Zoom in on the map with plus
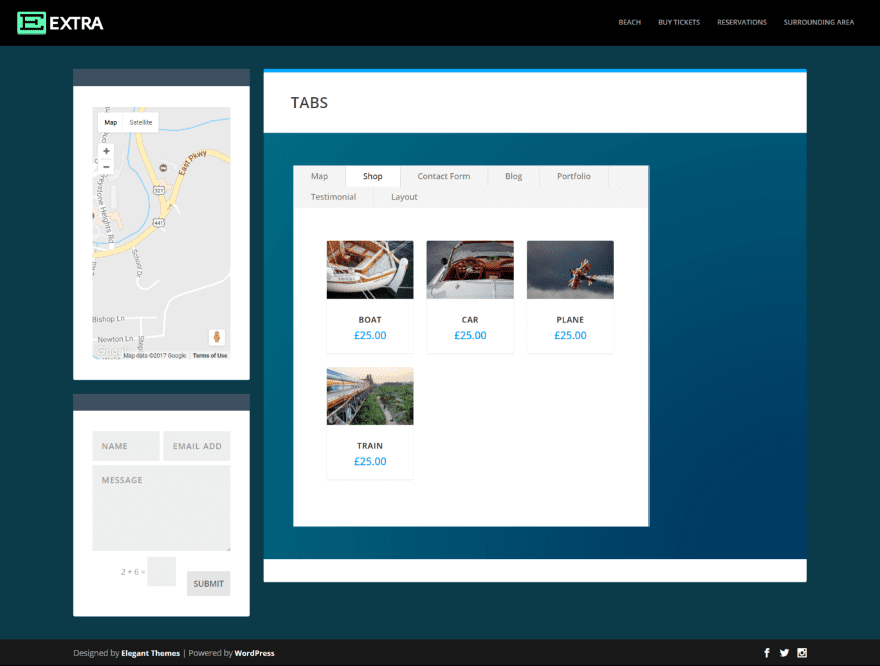This screenshot has width=880, height=666. [x=106, y=151]
